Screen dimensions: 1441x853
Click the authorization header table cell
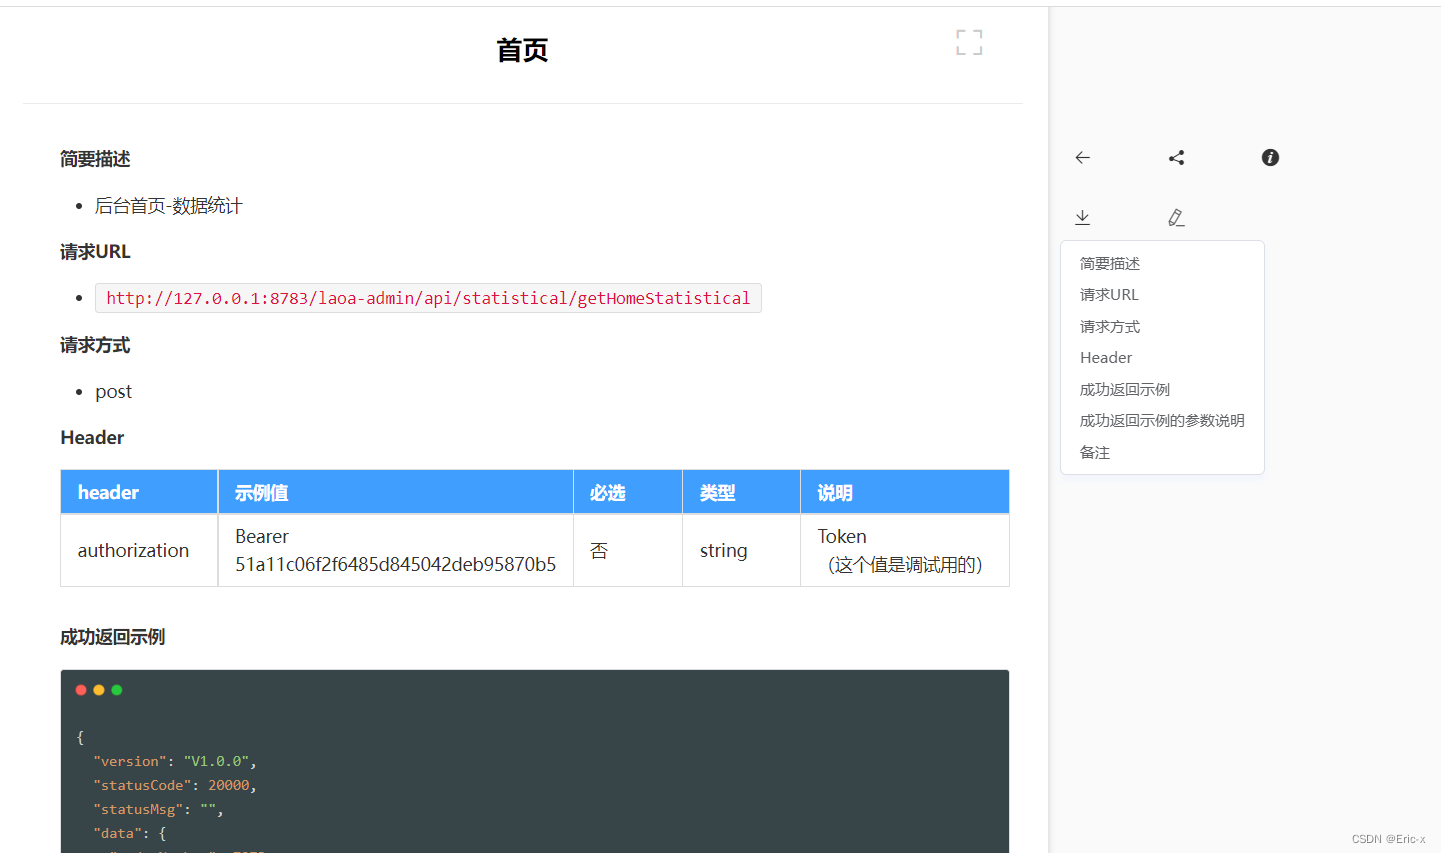(x=133, y=550)
